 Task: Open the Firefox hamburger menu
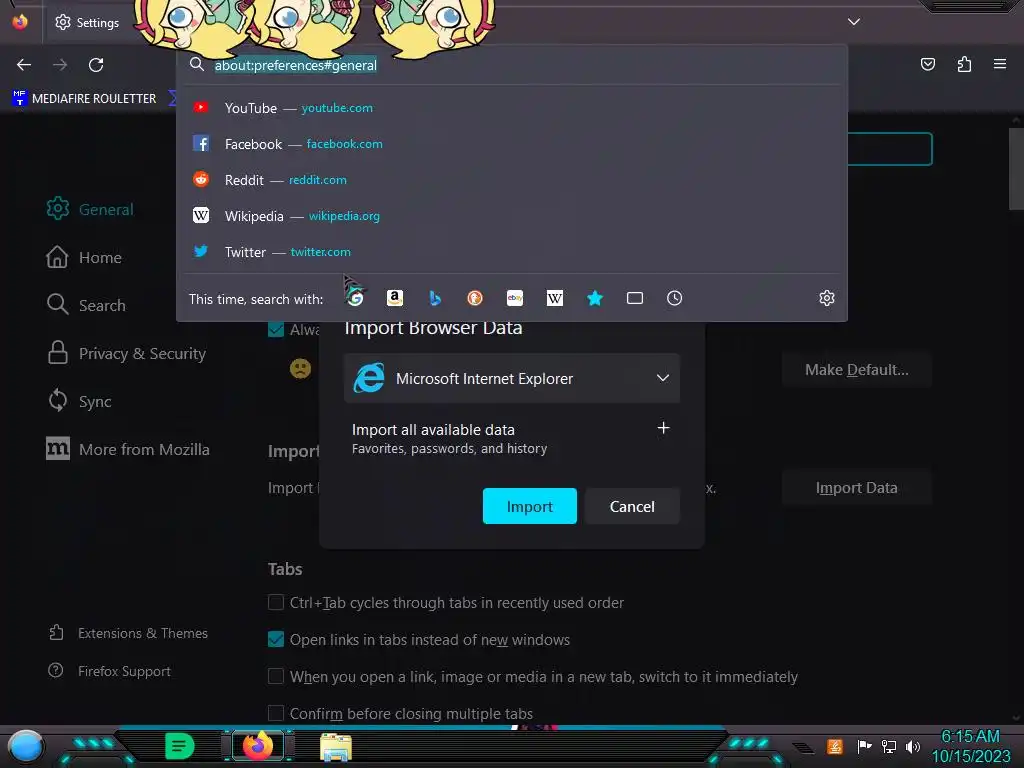click(1000, 64)
